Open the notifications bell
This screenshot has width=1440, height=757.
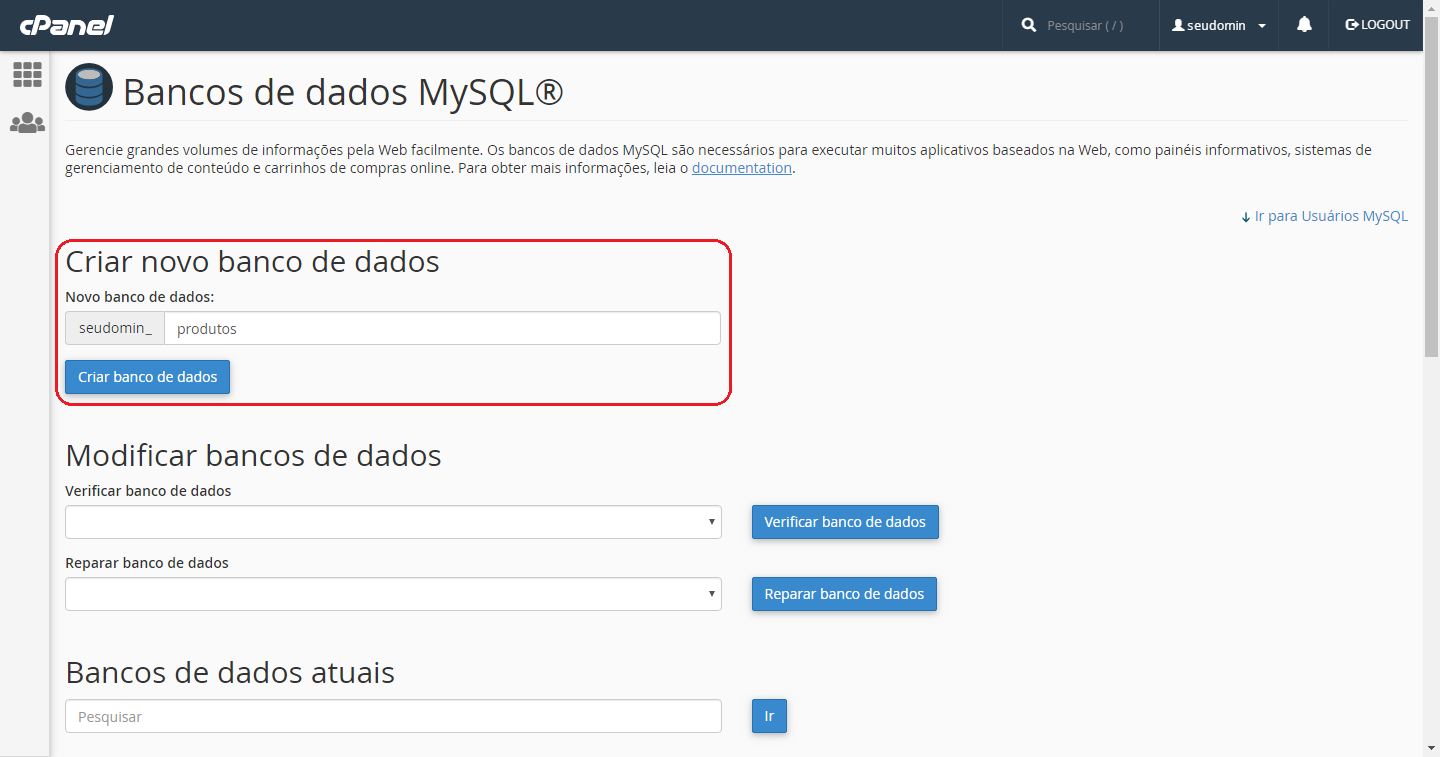1304,25
